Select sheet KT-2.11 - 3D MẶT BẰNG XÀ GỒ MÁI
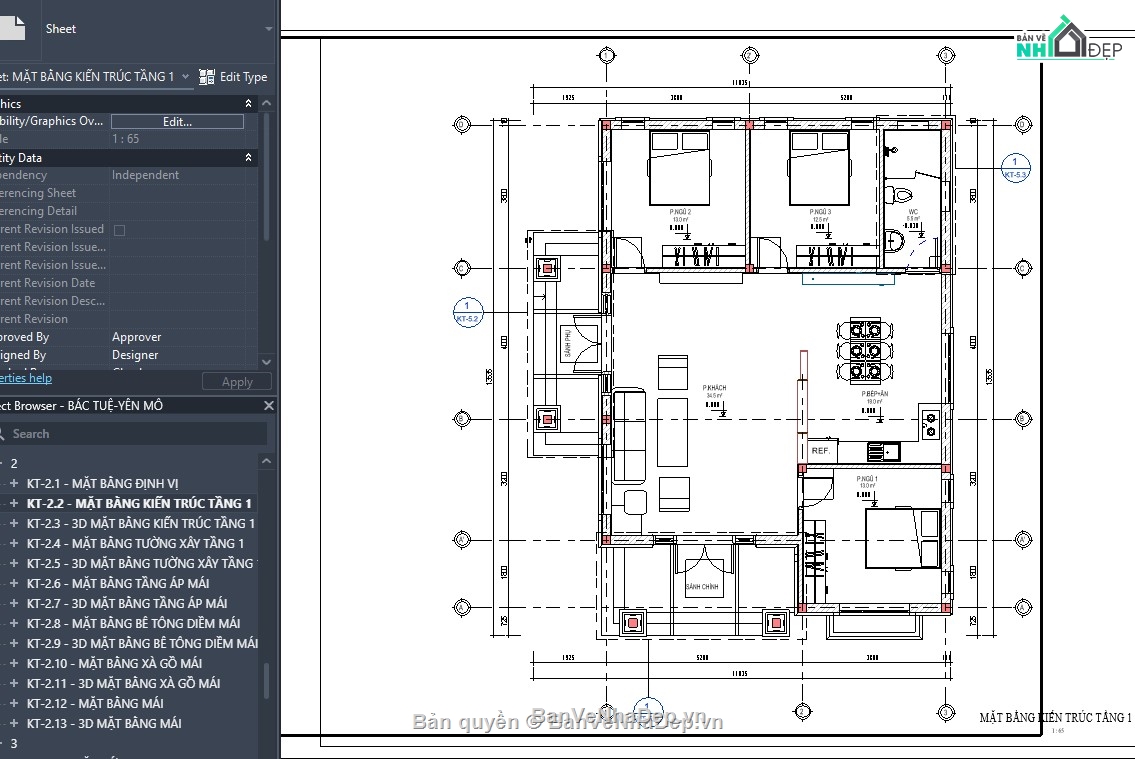The width and height of the screenshot is (1135, 759). tap(124, 684)
